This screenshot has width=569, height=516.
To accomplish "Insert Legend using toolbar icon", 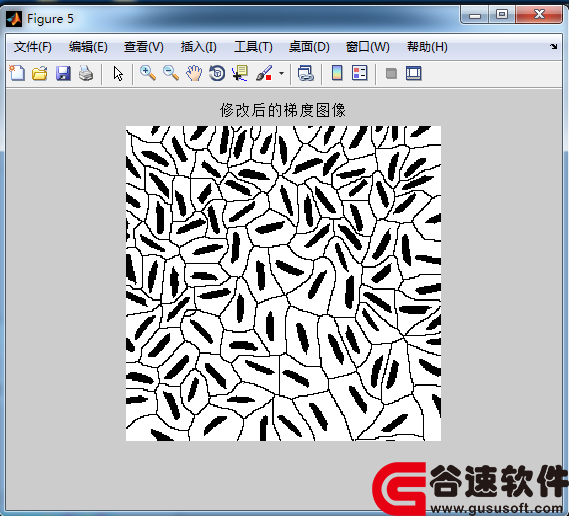I will pyautogui.click(x=360, y=73).
